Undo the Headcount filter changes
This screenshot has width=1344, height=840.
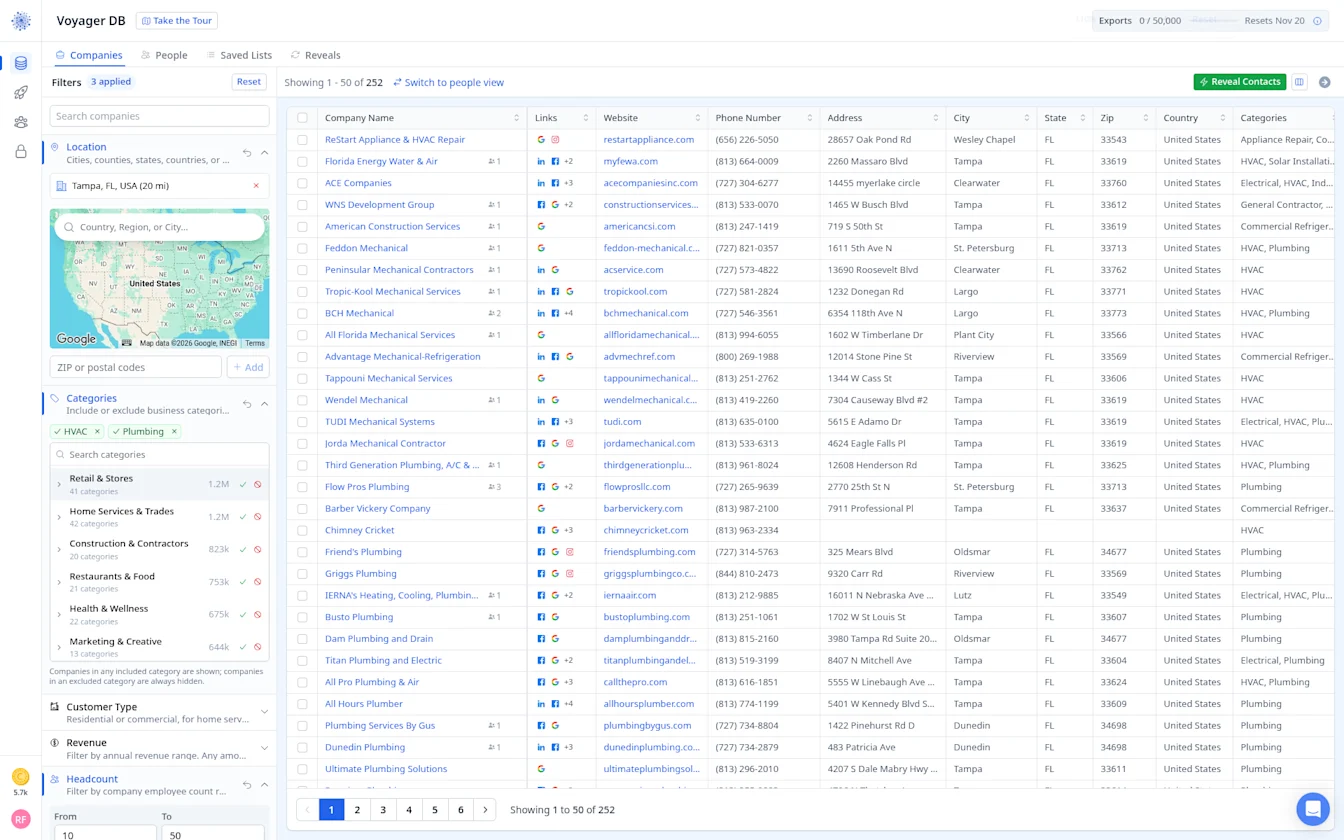247,785
